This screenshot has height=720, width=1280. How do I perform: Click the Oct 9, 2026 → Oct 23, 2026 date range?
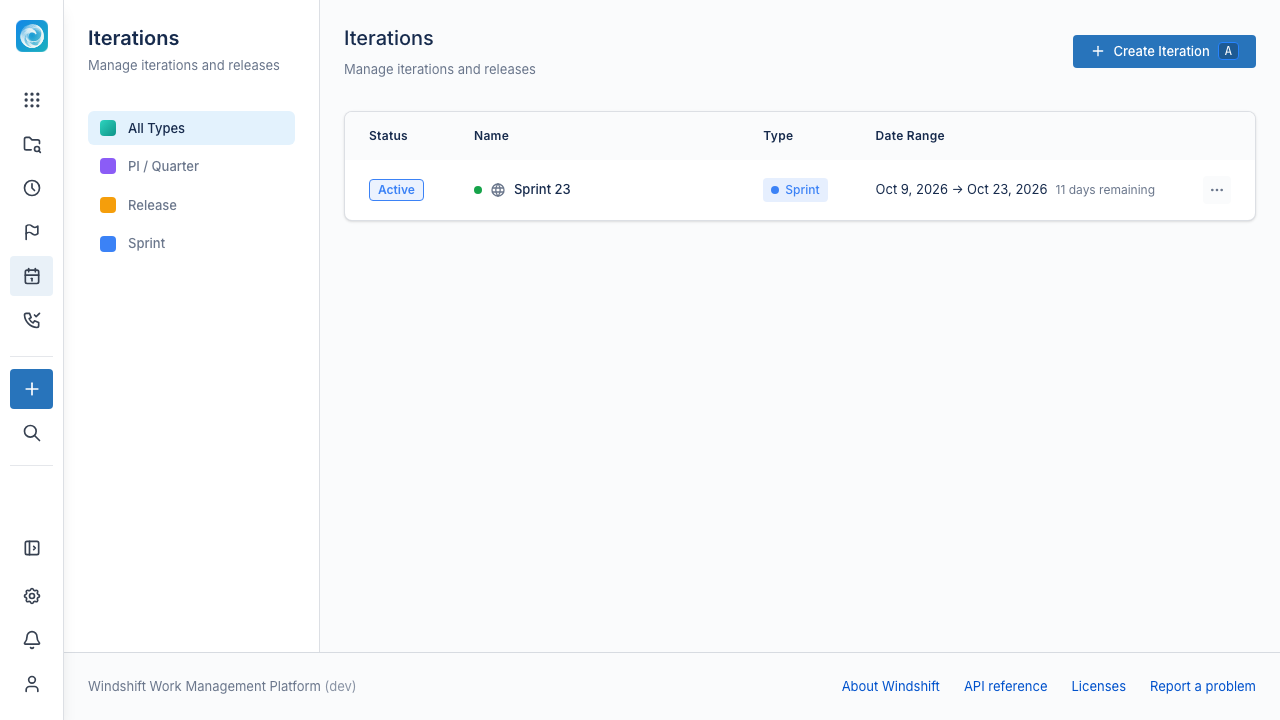pyautogui.click(x=962, y=190)
